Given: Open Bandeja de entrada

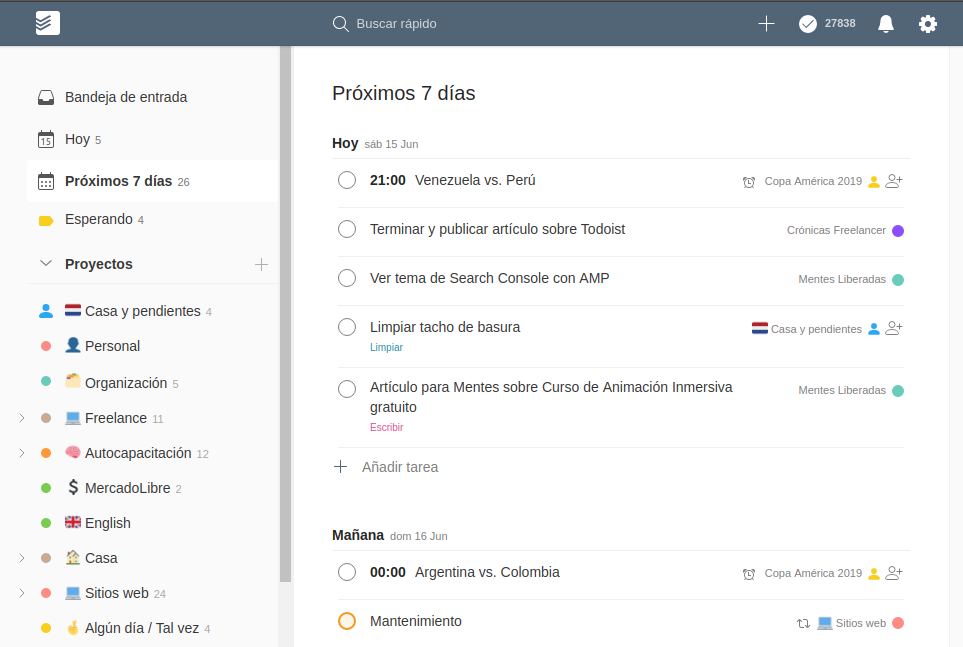Looking at the screenshot, I should click(126, 97).
